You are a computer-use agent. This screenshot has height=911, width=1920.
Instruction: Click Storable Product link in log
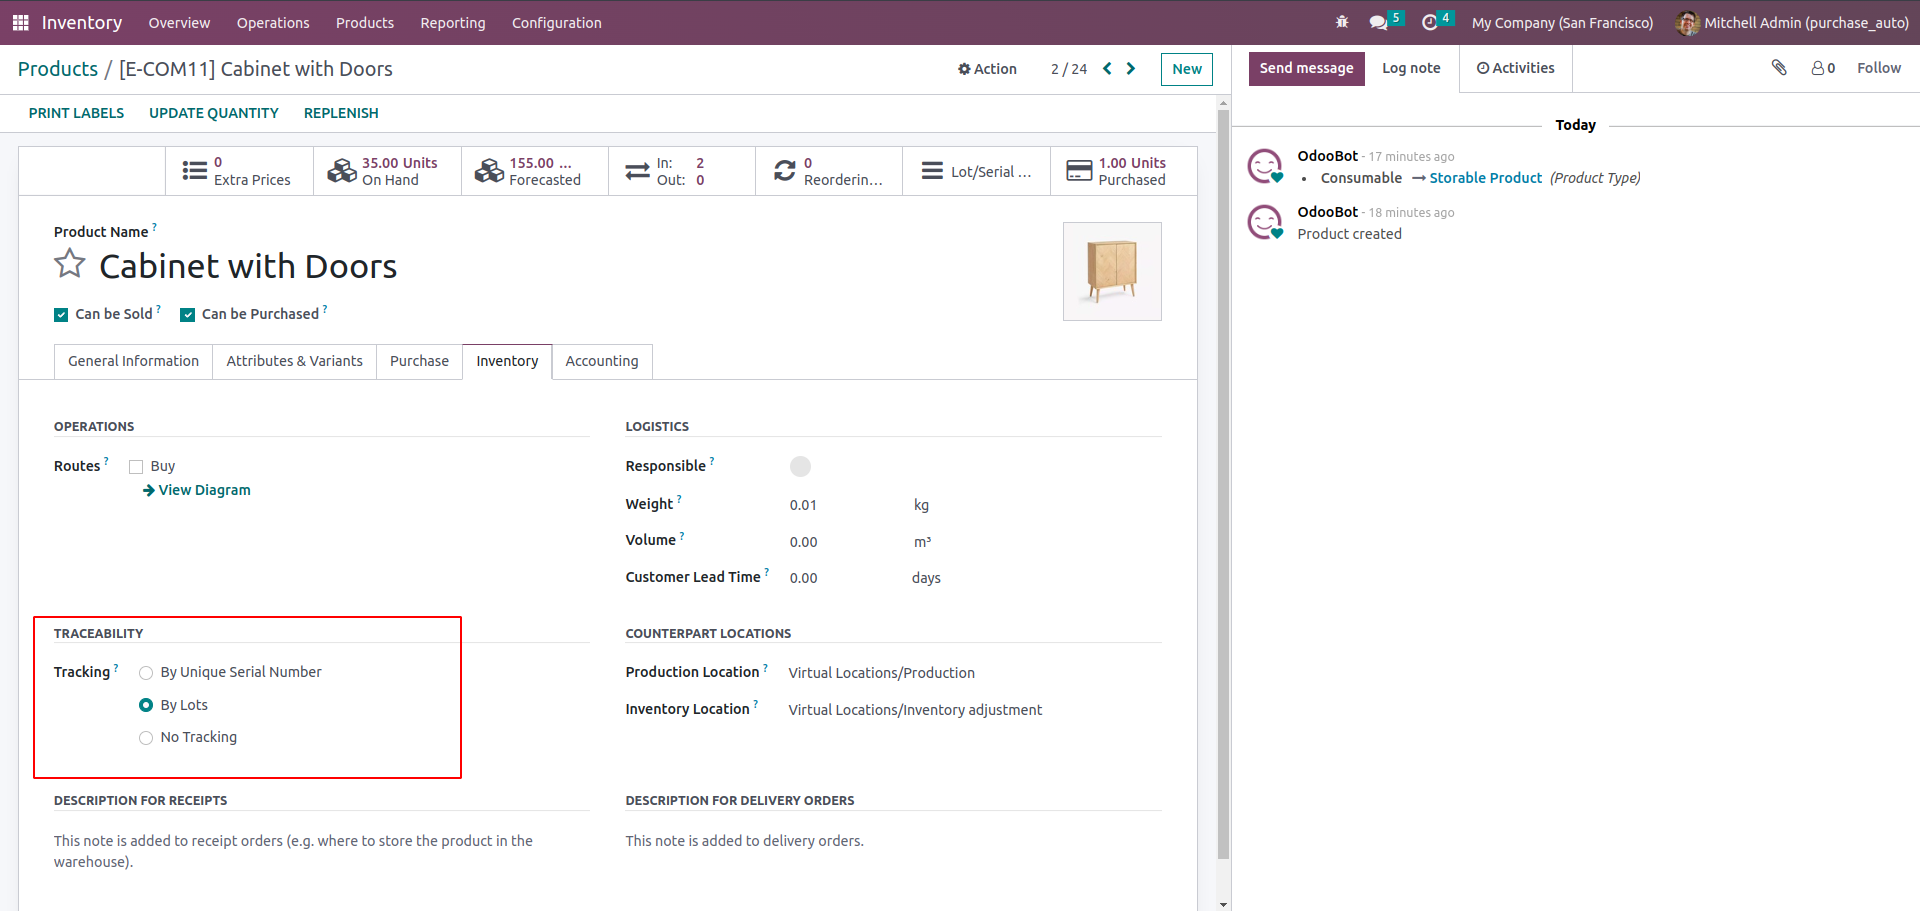1486,178
